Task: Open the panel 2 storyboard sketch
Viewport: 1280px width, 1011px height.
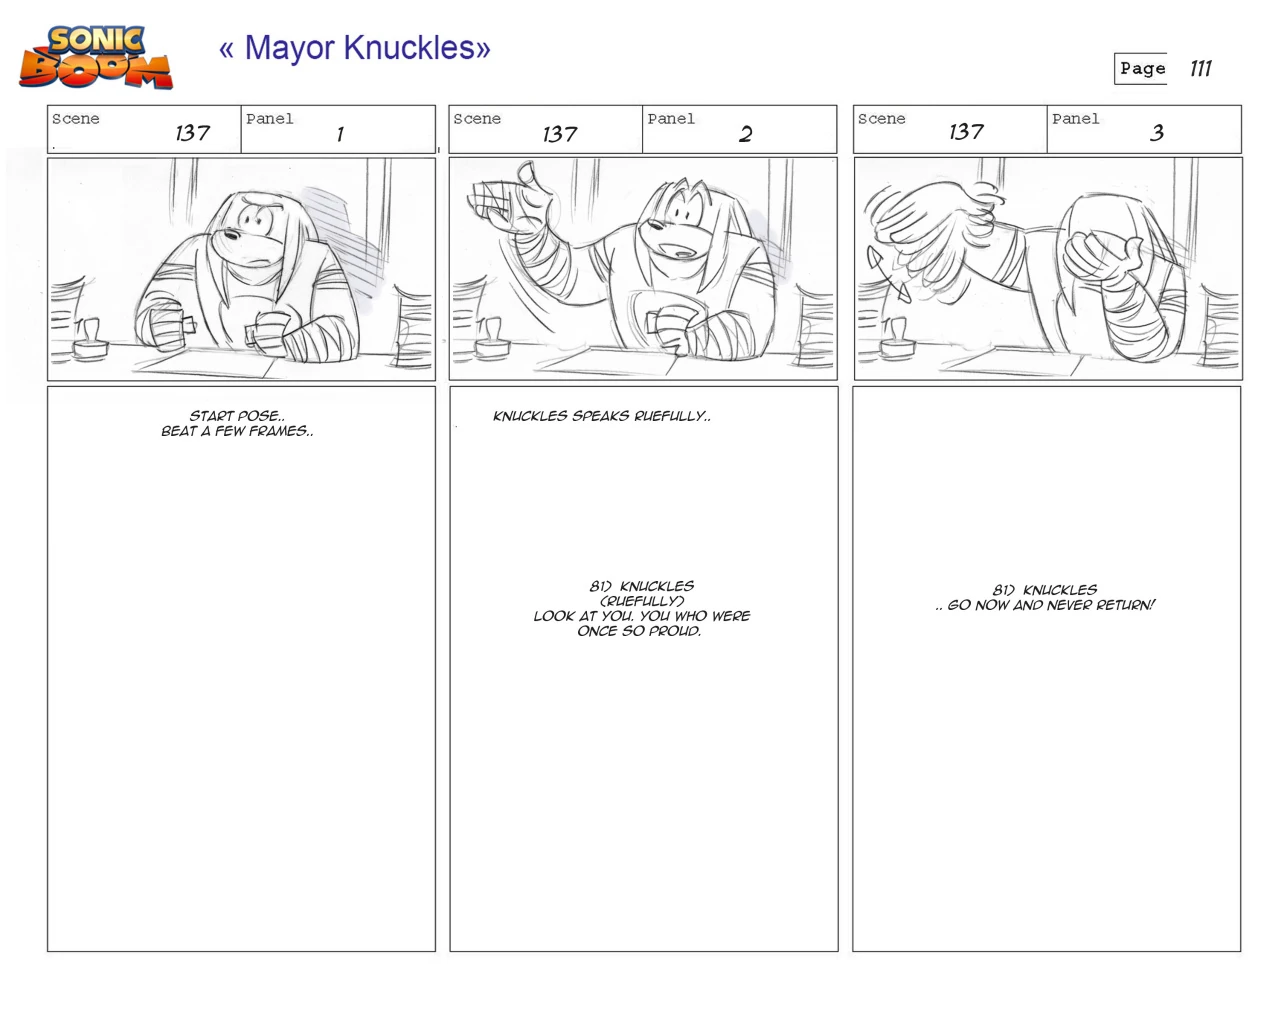Action: coord(643,269)
